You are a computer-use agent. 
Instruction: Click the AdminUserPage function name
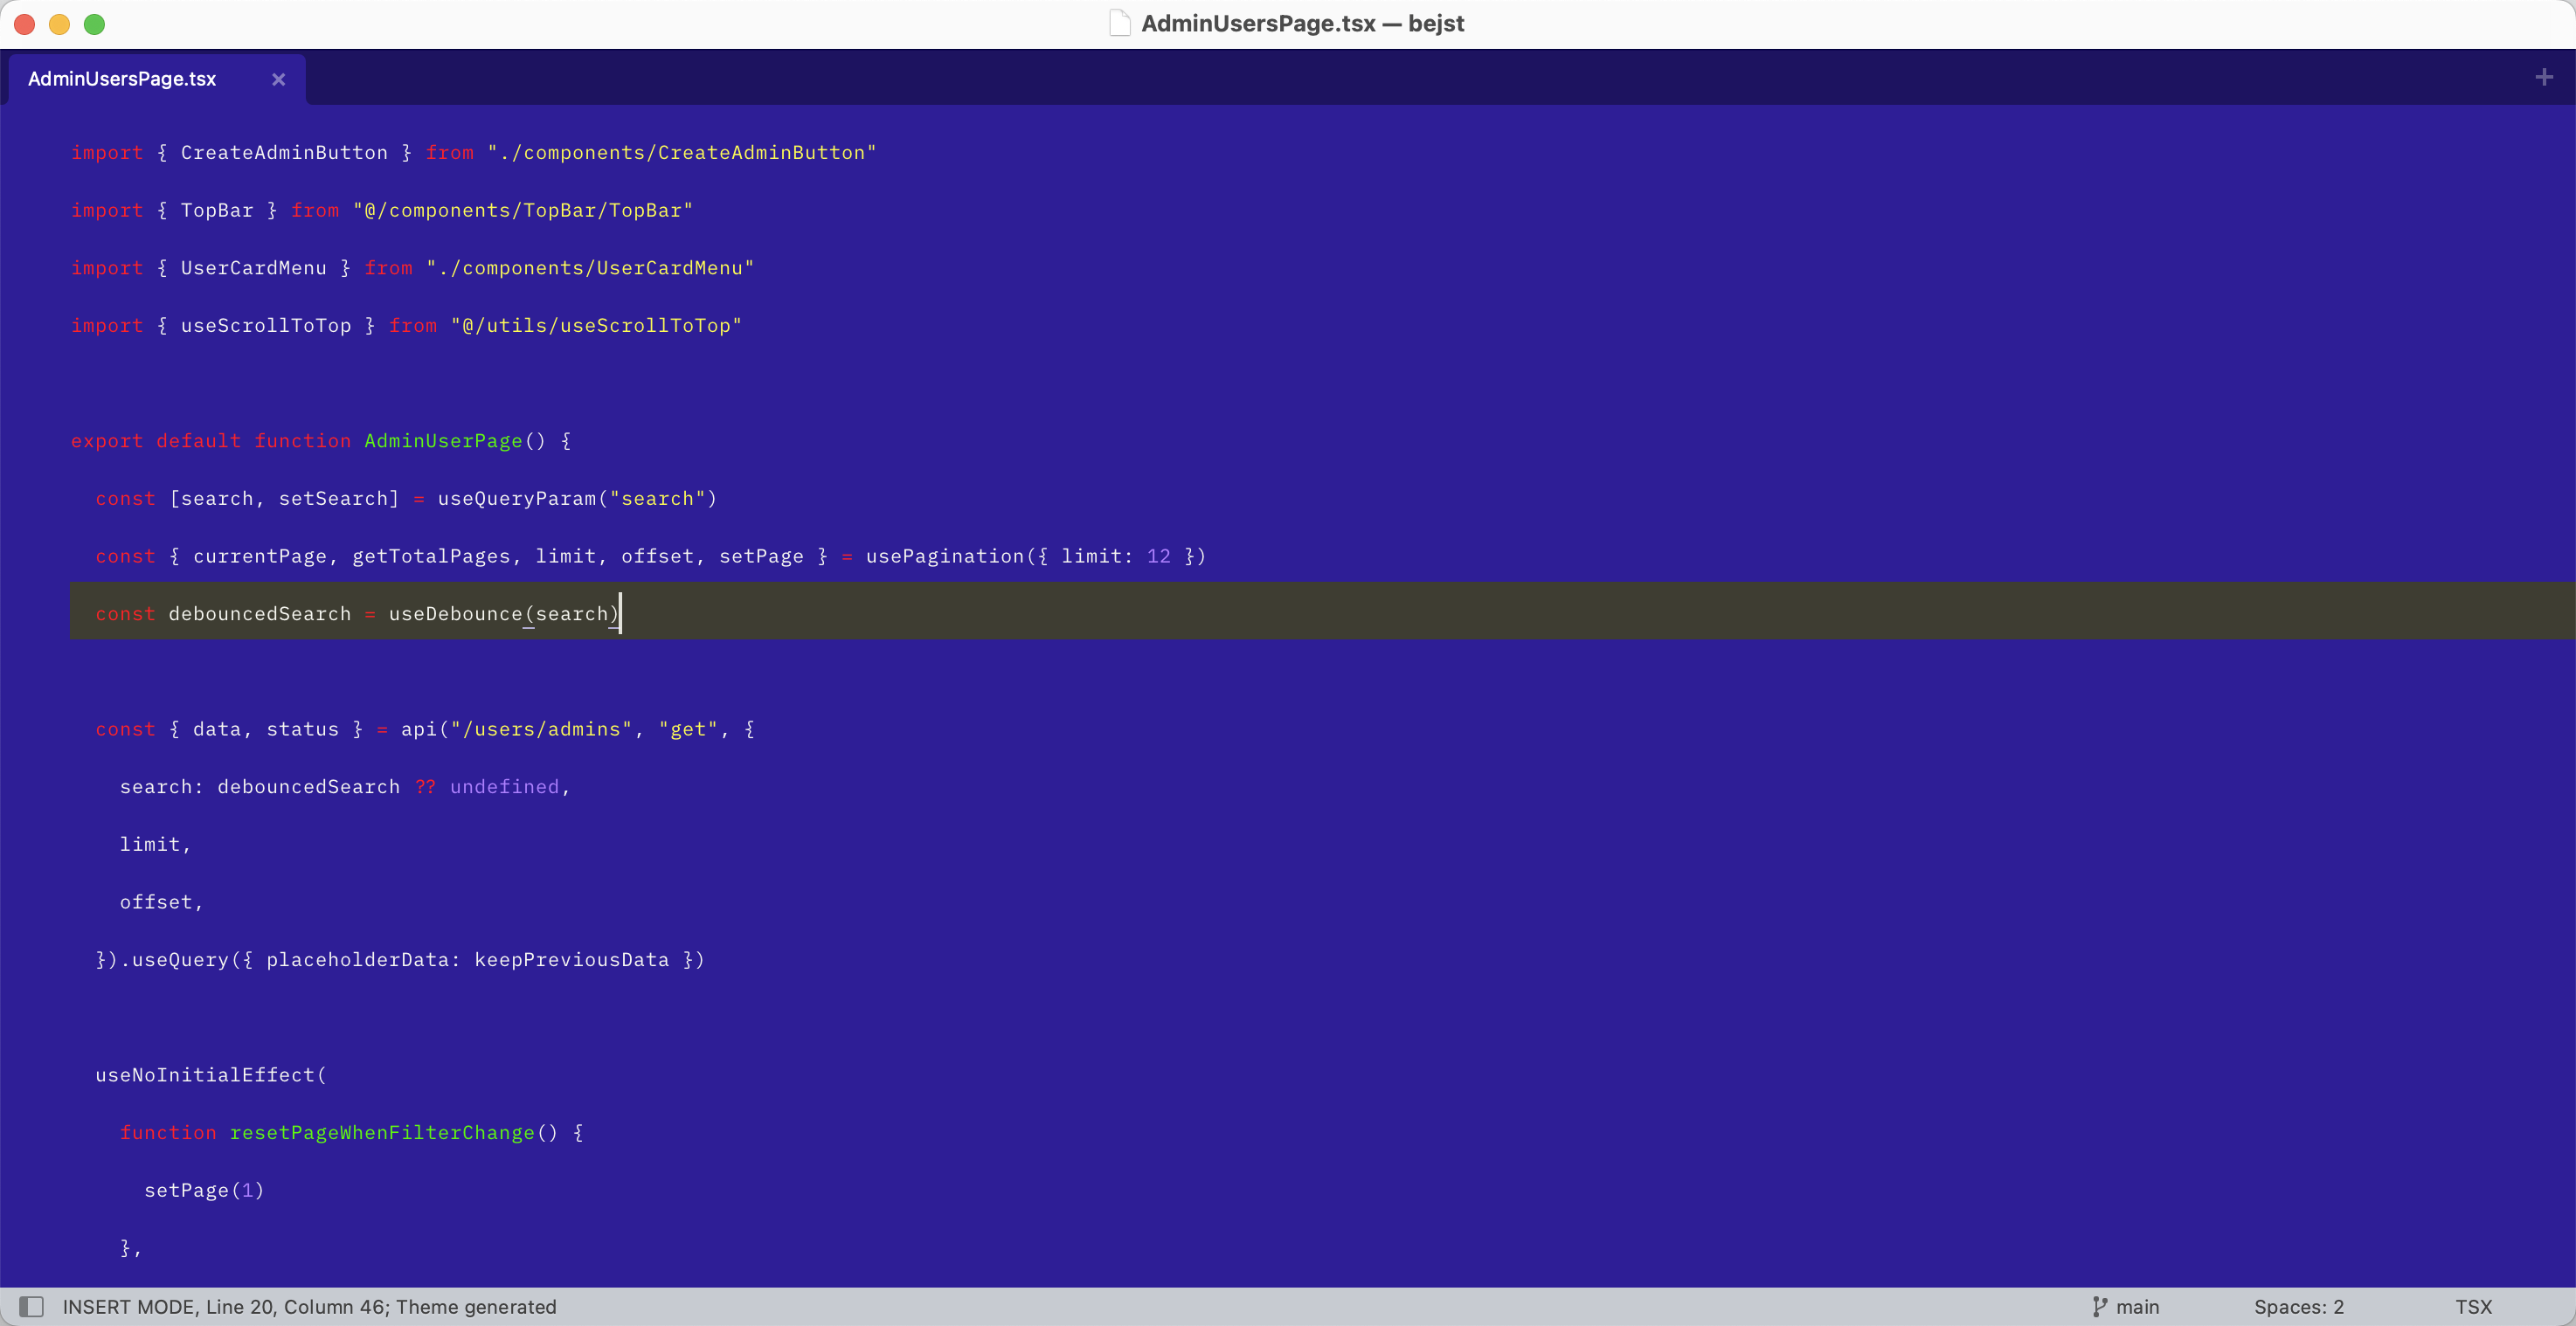[x=443, y=441]
